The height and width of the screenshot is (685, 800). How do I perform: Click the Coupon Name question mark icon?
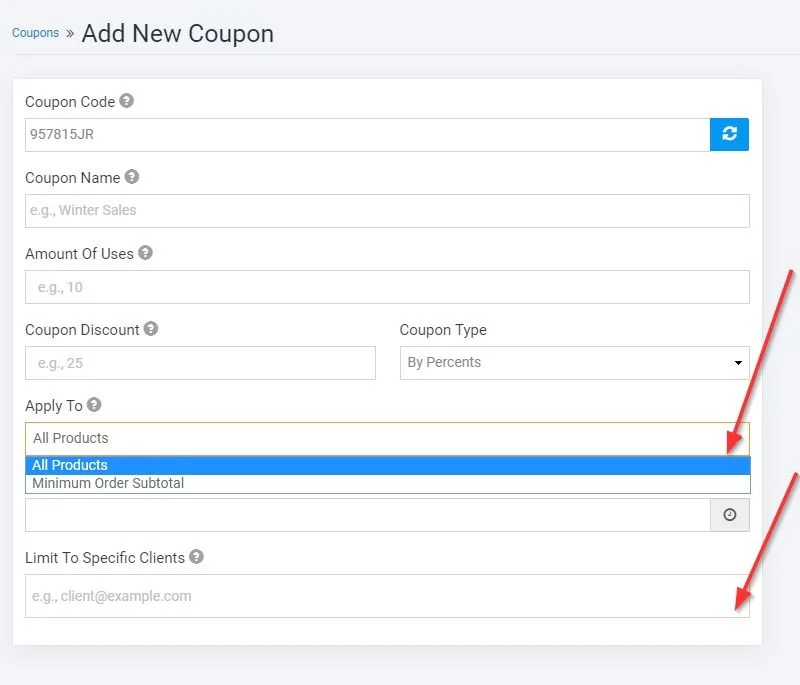[x=132, y=177]
